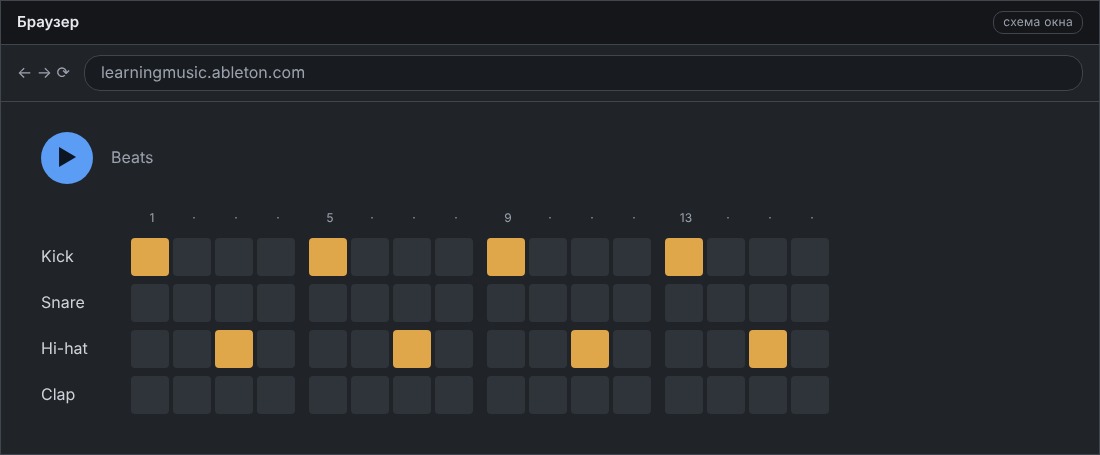Screen dimensions: 1100x455
Task: Enable Hi-hat on step 13
Action: click(x=684, y=349)
